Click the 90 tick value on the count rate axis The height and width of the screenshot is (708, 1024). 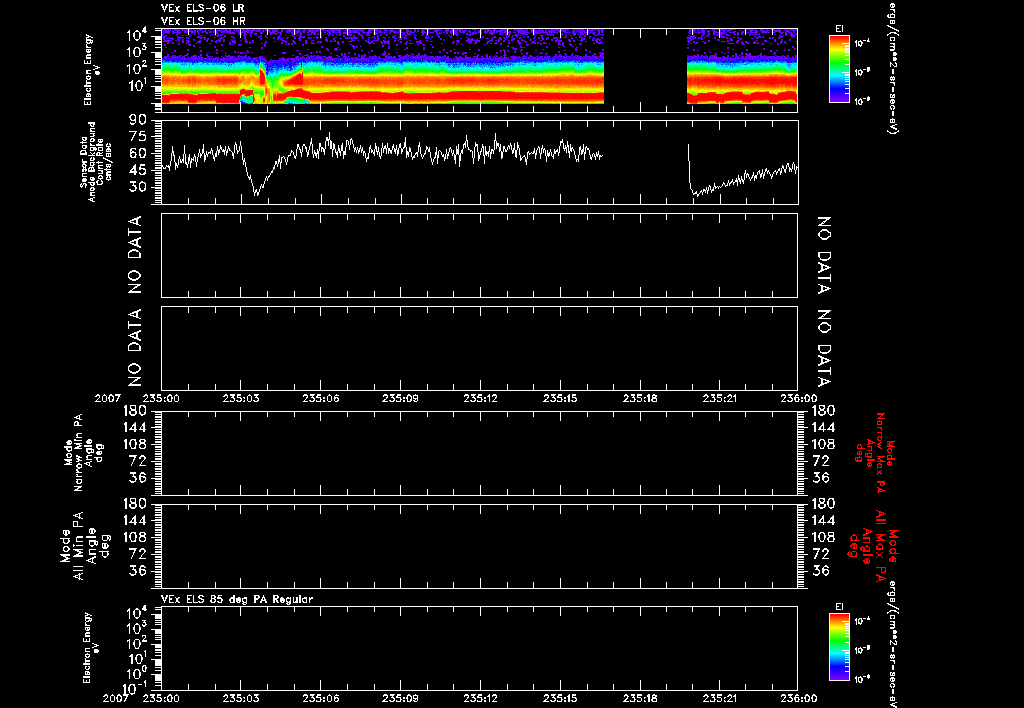coord(138,120)
